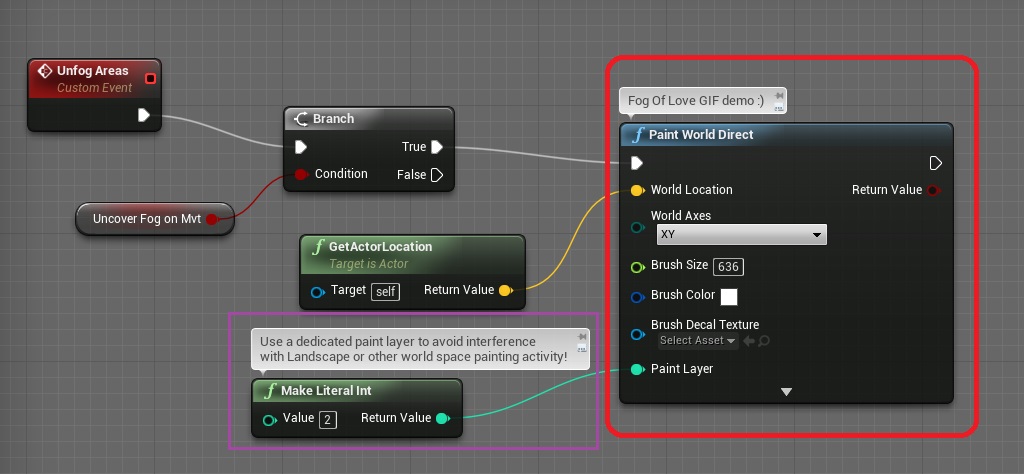Click the Branch True output pin
Image resolution: width=1024 pixels, height=474 pixels.
(437, 147)
